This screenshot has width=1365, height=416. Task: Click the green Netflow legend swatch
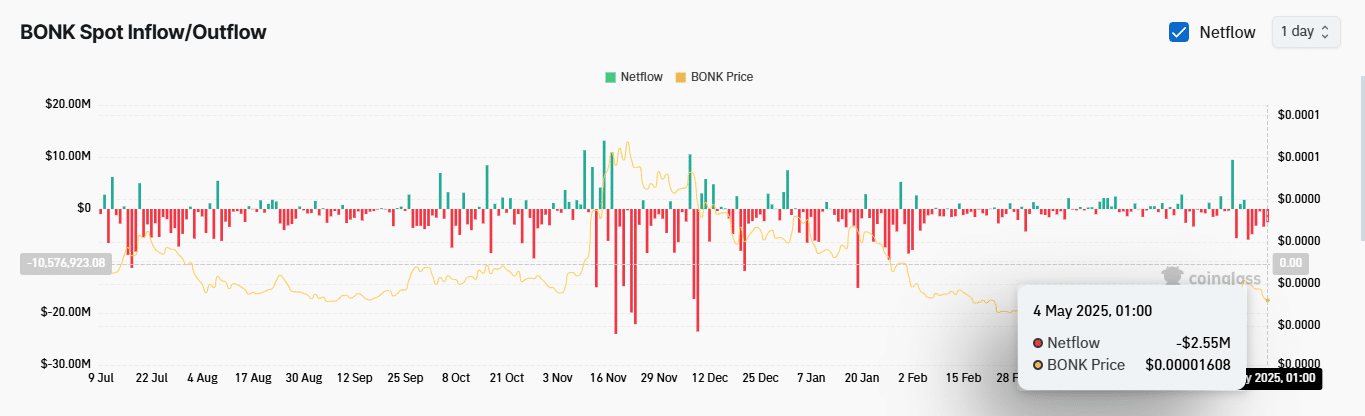coord(610,77)
